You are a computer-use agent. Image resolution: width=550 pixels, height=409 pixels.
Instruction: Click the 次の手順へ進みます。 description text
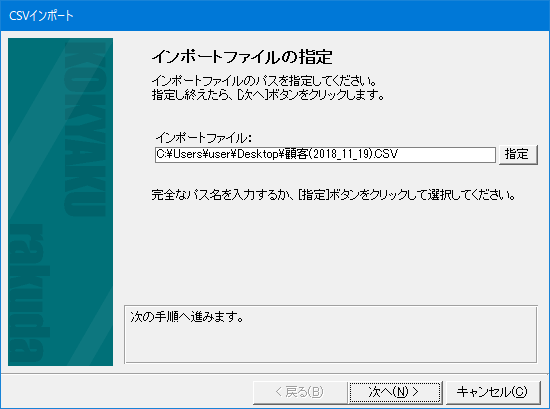tap(187, 317)
